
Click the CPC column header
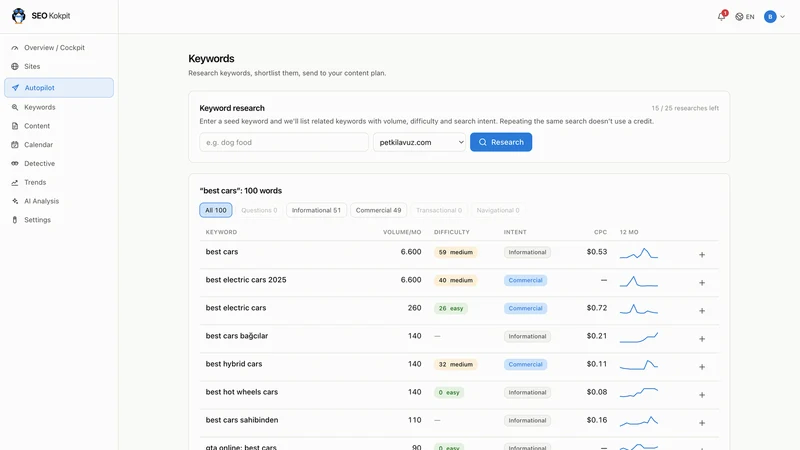tap(601, 232)
